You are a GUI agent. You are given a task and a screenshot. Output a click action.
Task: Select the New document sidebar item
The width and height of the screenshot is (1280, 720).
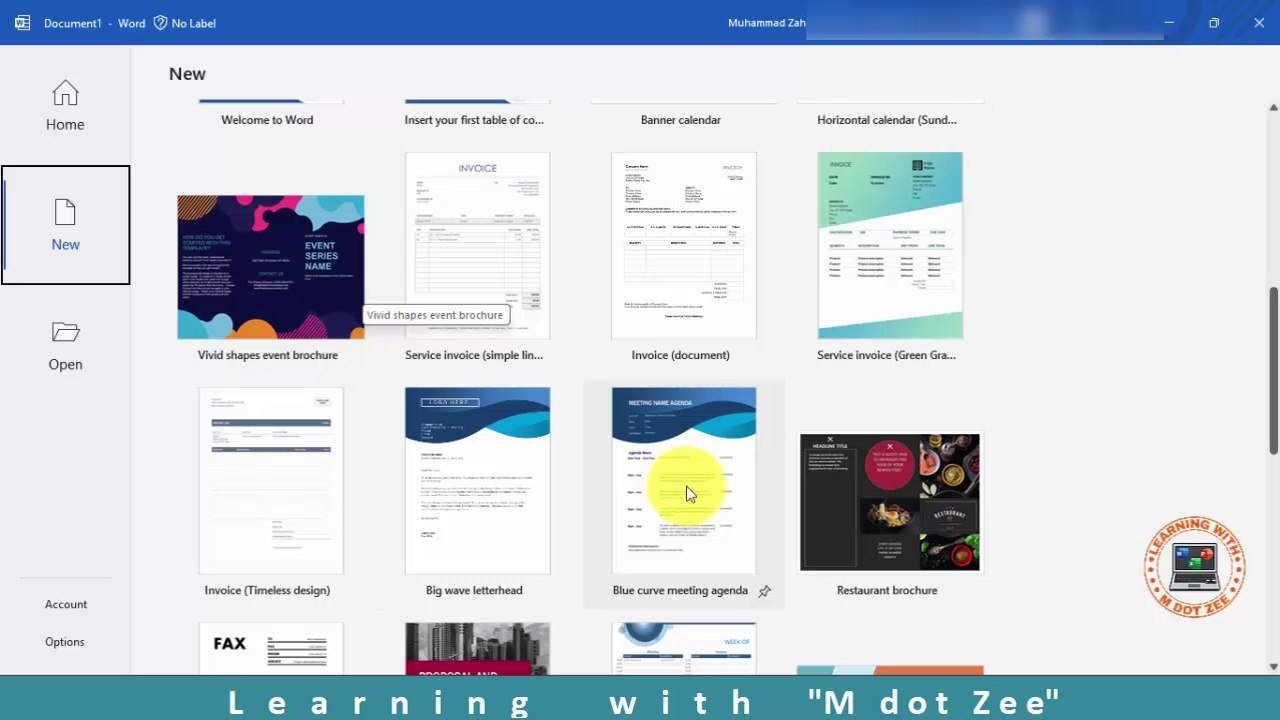click(65, 225)
